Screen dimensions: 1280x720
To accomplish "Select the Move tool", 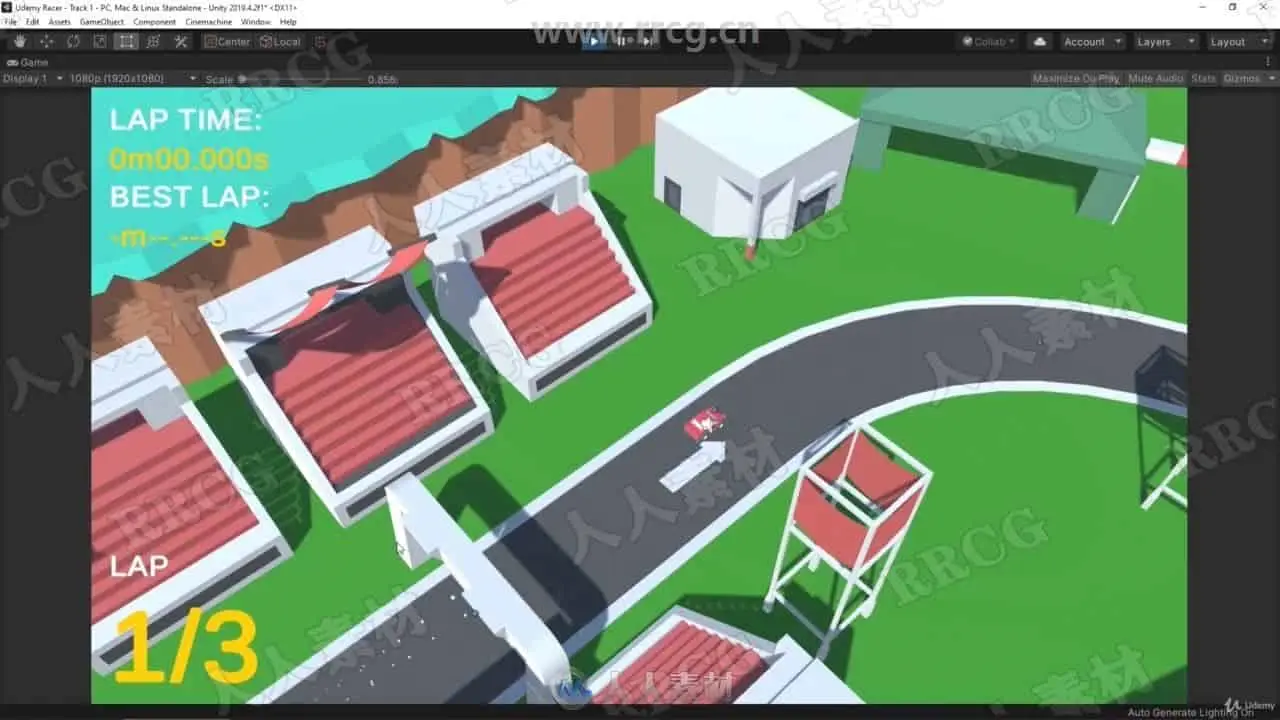I will (47, 42).
